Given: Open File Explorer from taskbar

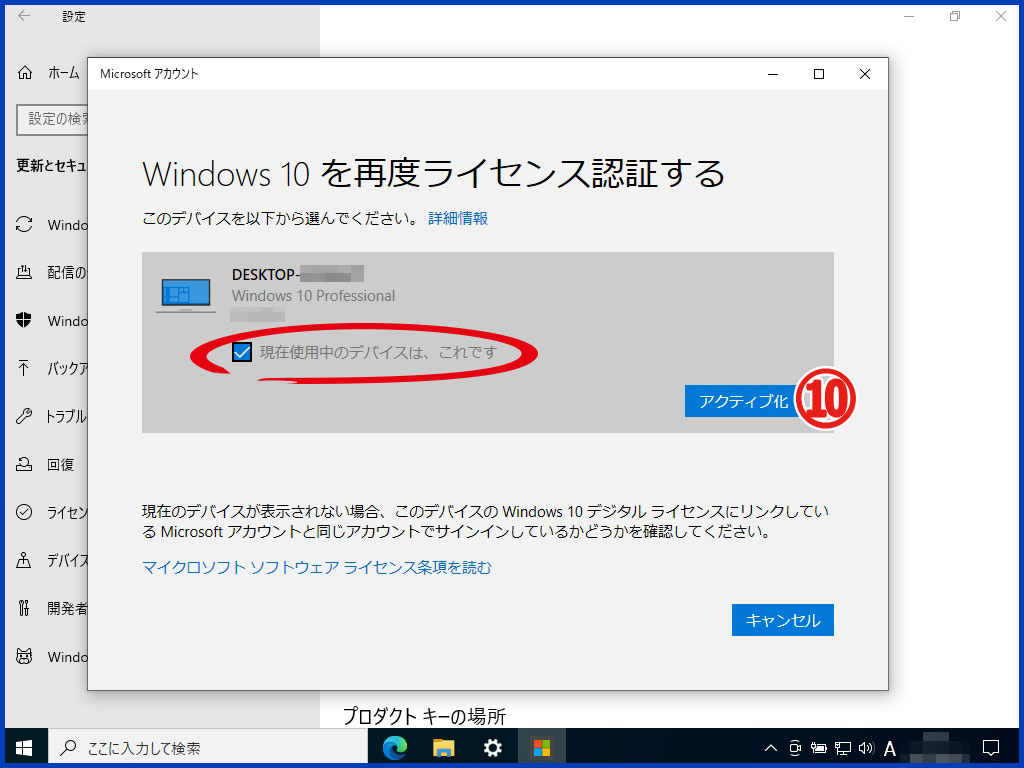Looking at the screenshot, I should click(443, 747).
